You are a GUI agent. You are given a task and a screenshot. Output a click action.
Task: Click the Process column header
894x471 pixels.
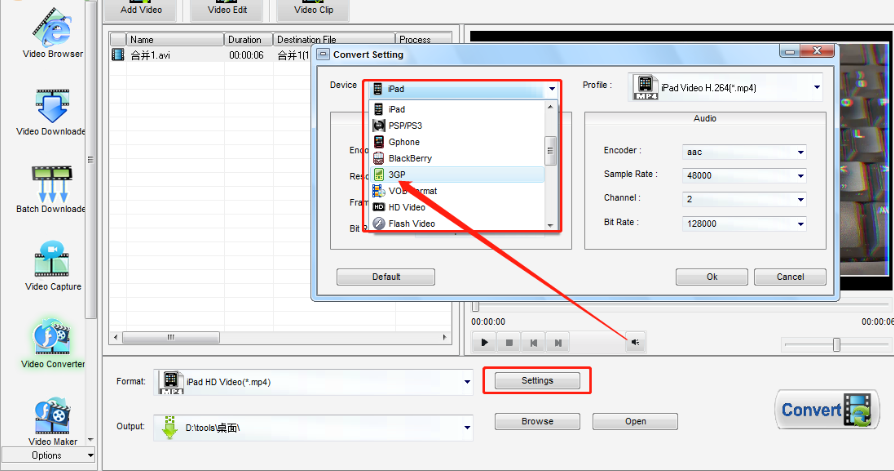[x=423, y=39]
